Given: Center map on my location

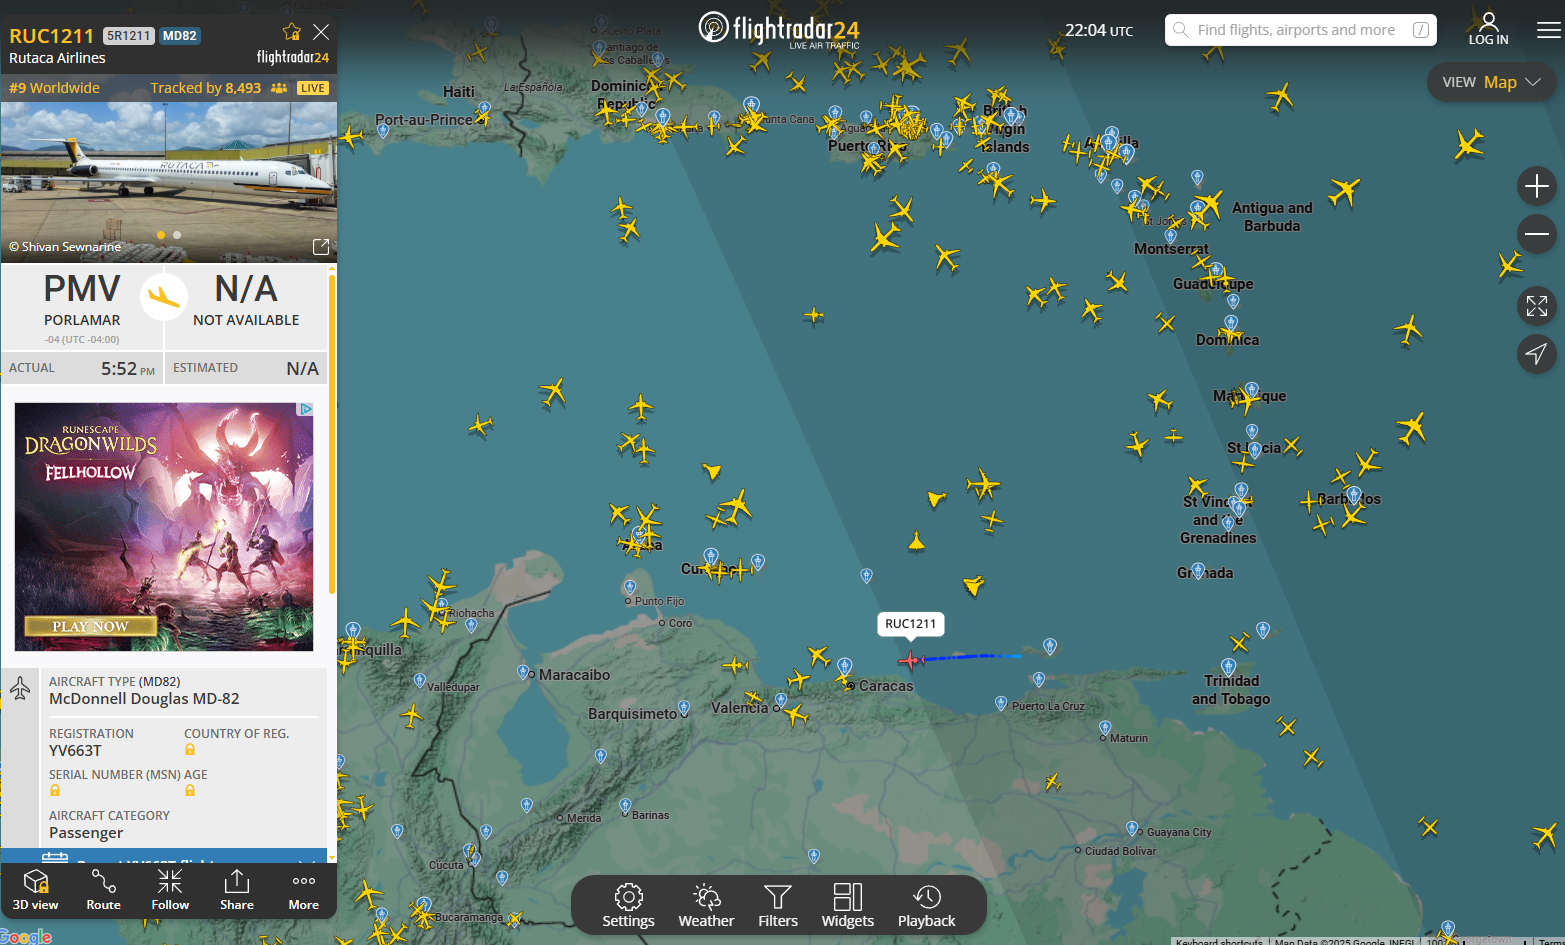Looking at the screenshot, I should pyautogui.click(x=1537, y=353).
